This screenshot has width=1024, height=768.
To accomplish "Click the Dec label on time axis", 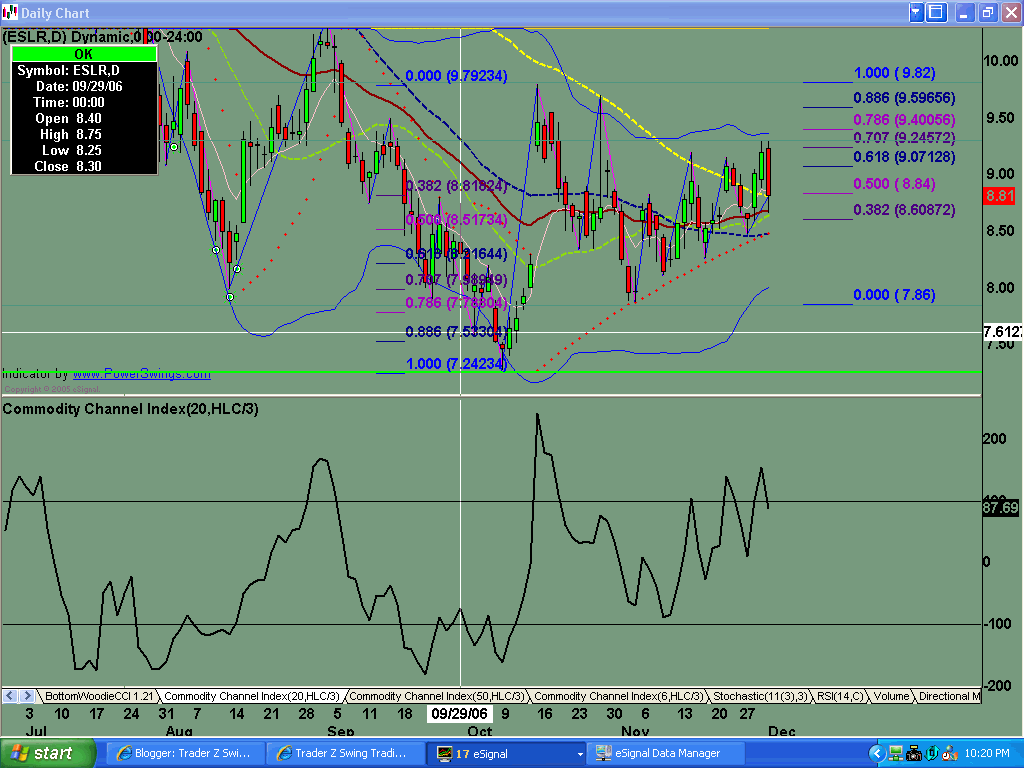I will pos(782,731).
